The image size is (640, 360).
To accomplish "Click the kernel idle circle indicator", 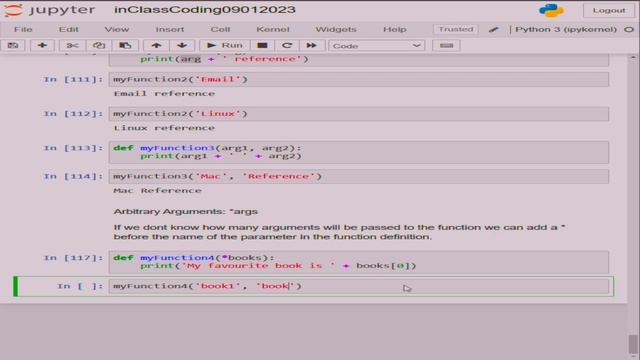I will [x=629, y=29].
